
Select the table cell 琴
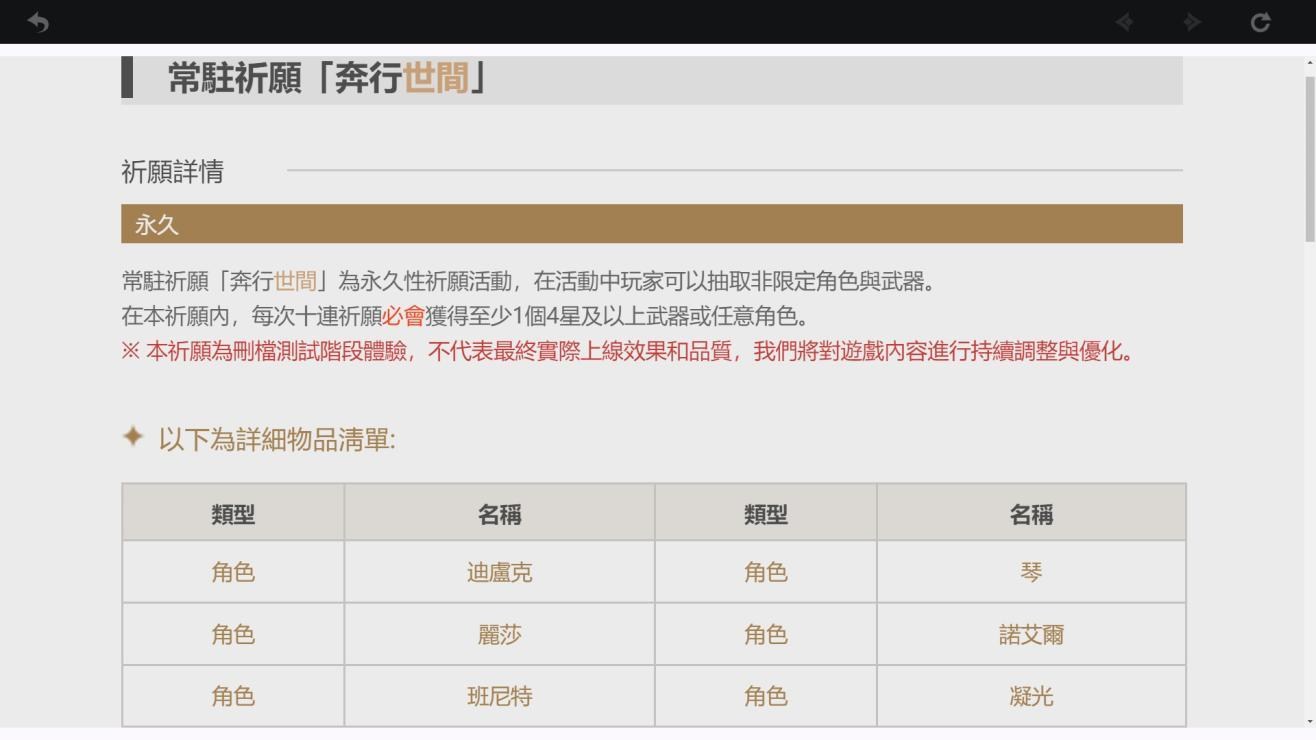point(1031,572)
